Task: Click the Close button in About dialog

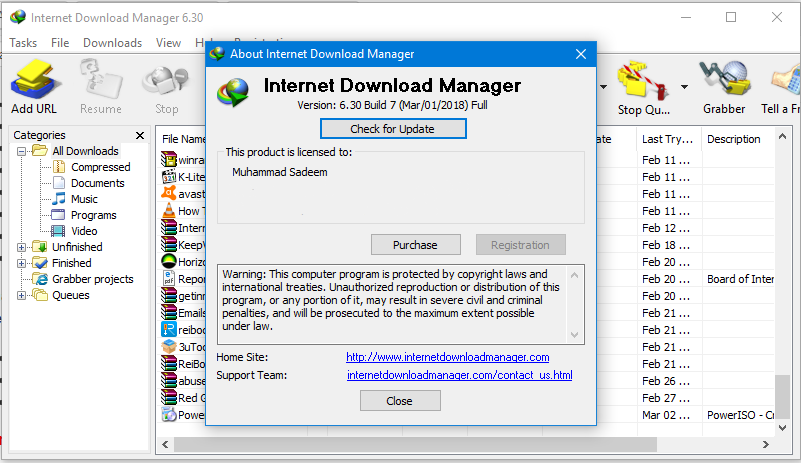Action: [x=400, y=401]
